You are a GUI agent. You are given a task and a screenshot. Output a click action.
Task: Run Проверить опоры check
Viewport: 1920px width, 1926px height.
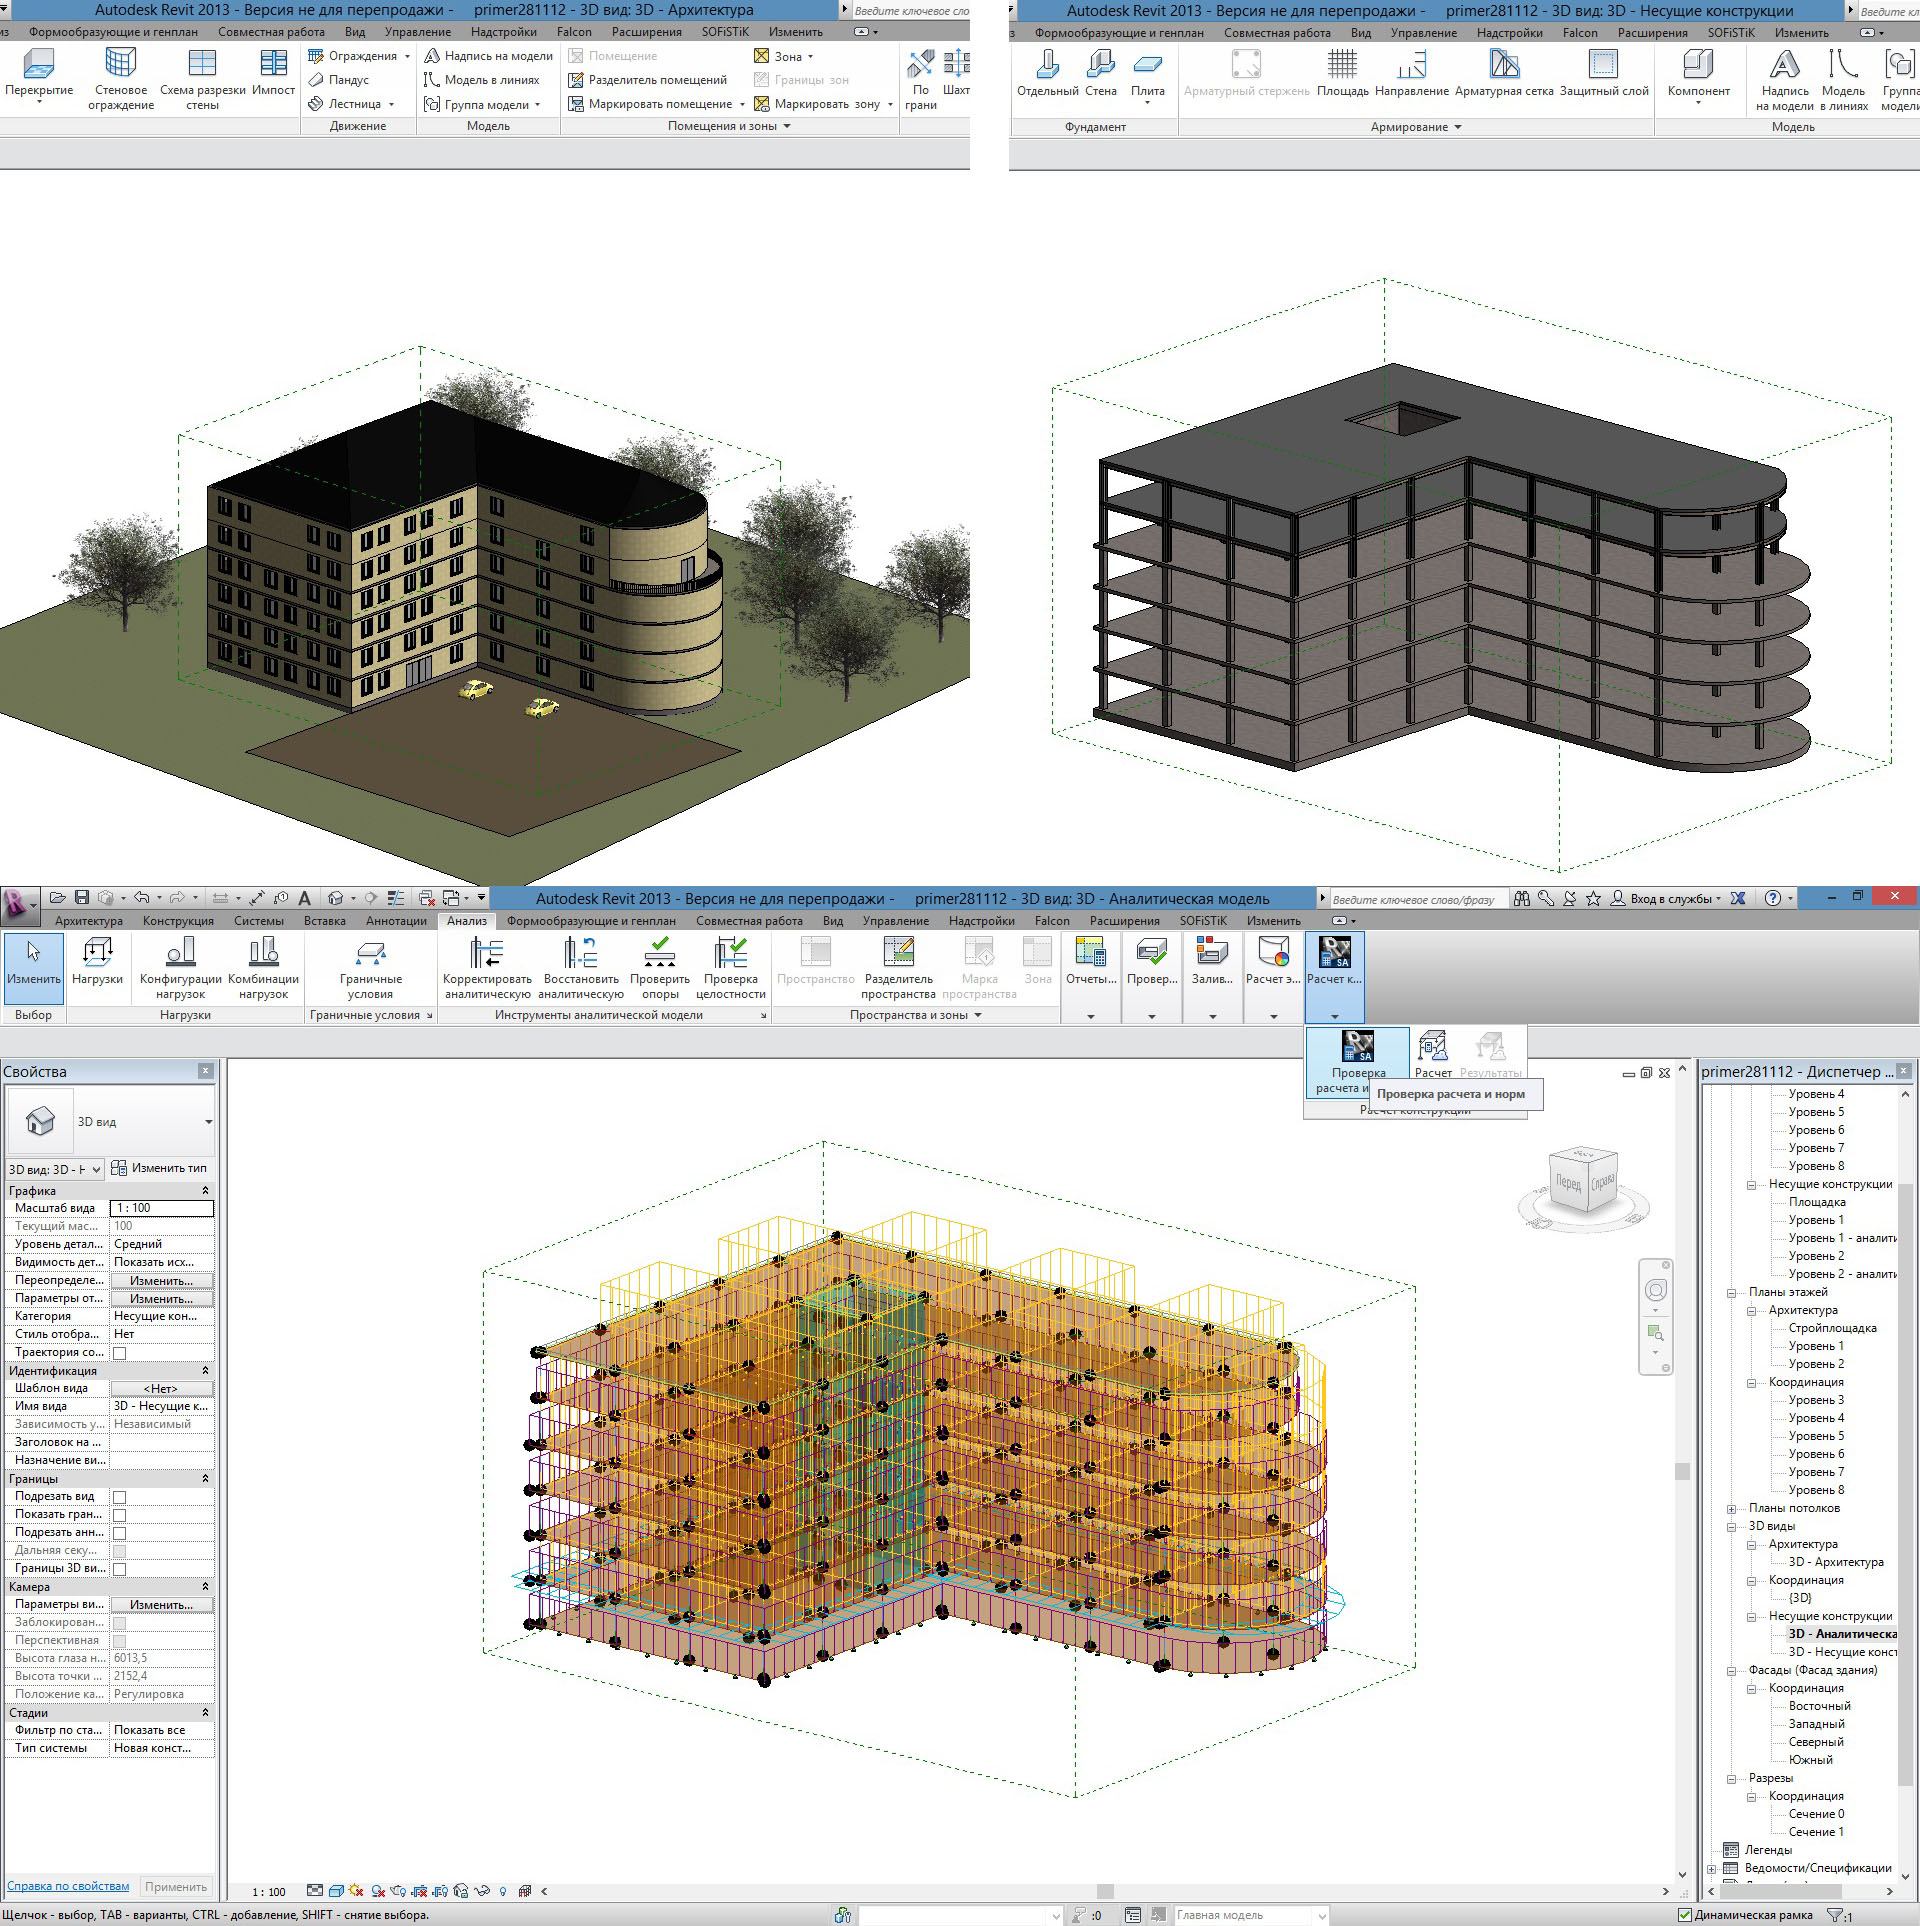pyautogui.click(x=660, y=968)
